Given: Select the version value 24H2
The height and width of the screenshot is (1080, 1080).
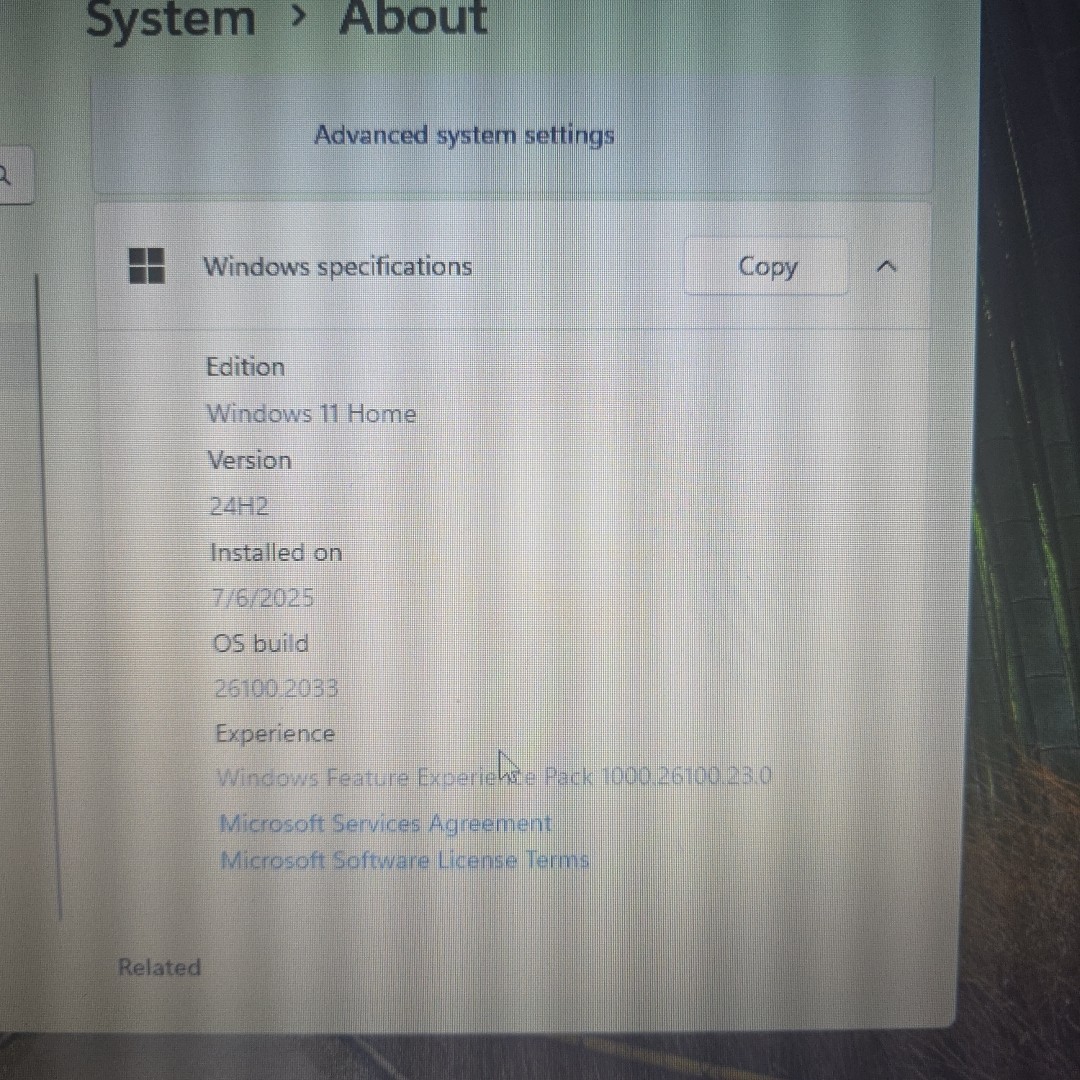Looking at the screenshot, I should pyautogui.click(x=238, y=507).
